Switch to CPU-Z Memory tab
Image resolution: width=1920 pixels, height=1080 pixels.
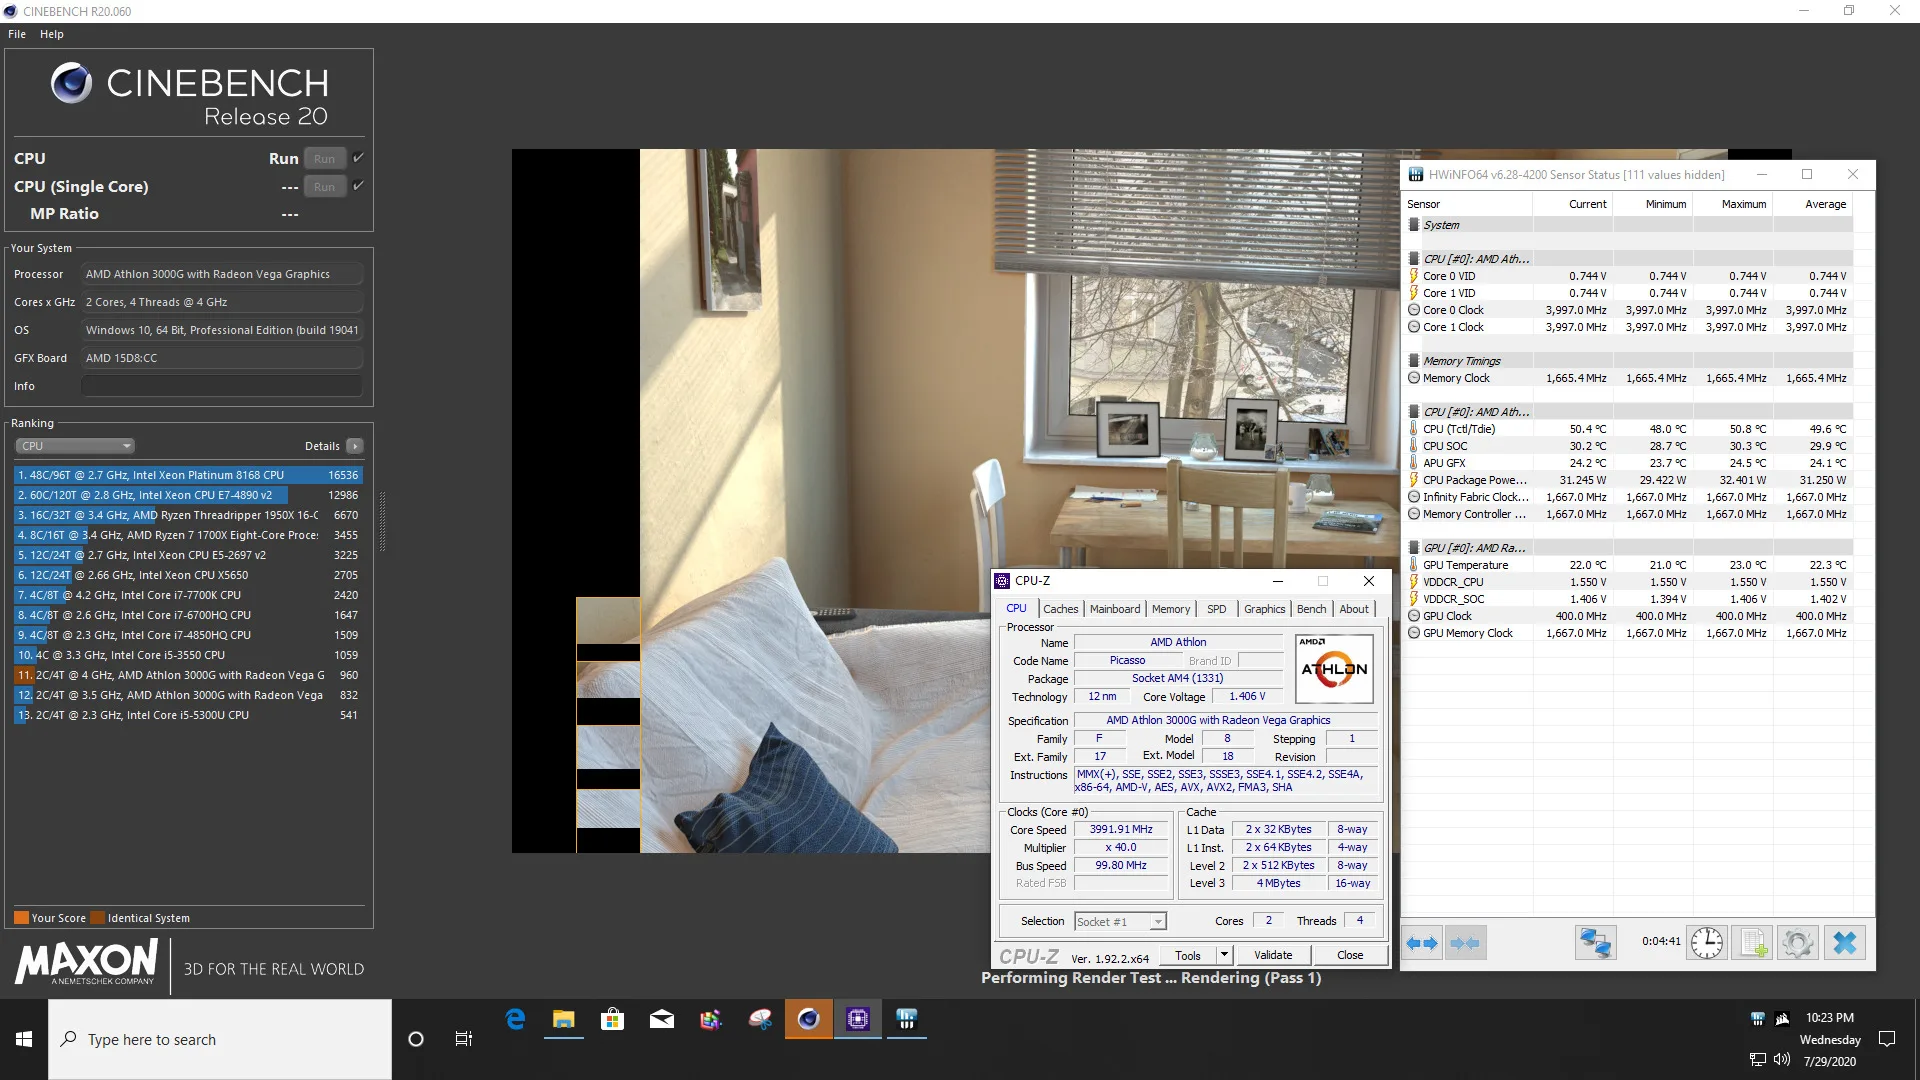(1171, 609)
